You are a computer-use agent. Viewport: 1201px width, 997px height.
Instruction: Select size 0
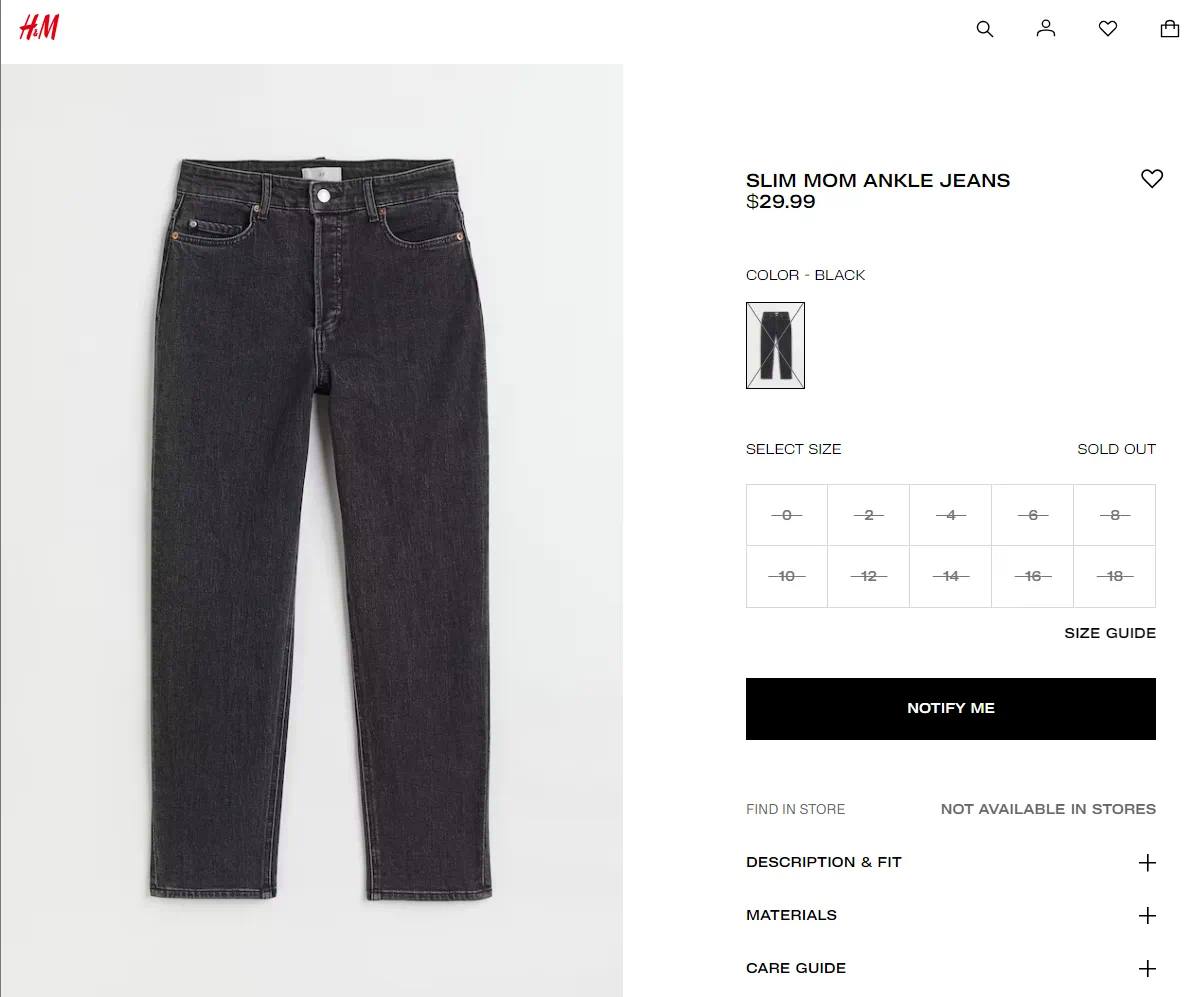coord(787,515)
